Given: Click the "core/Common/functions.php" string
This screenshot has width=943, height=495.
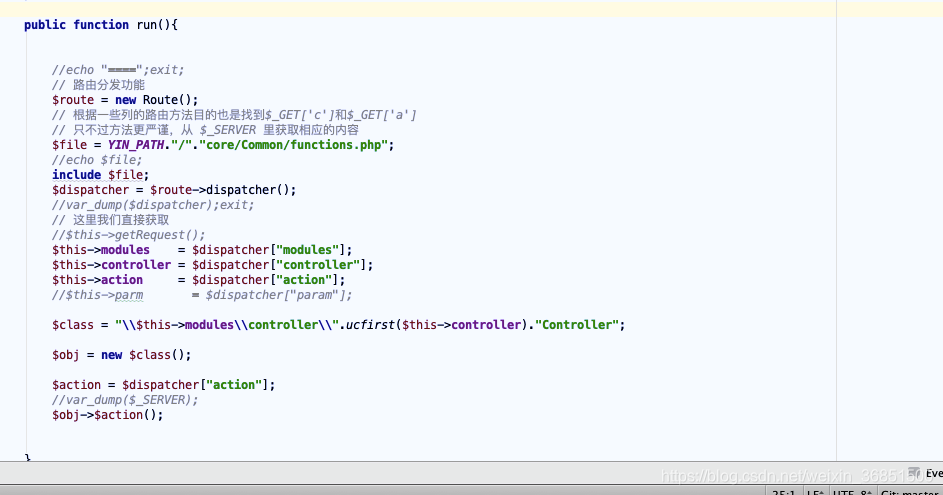Looking at the screenshot, I should pyautogui.click(x=293, y=145).
